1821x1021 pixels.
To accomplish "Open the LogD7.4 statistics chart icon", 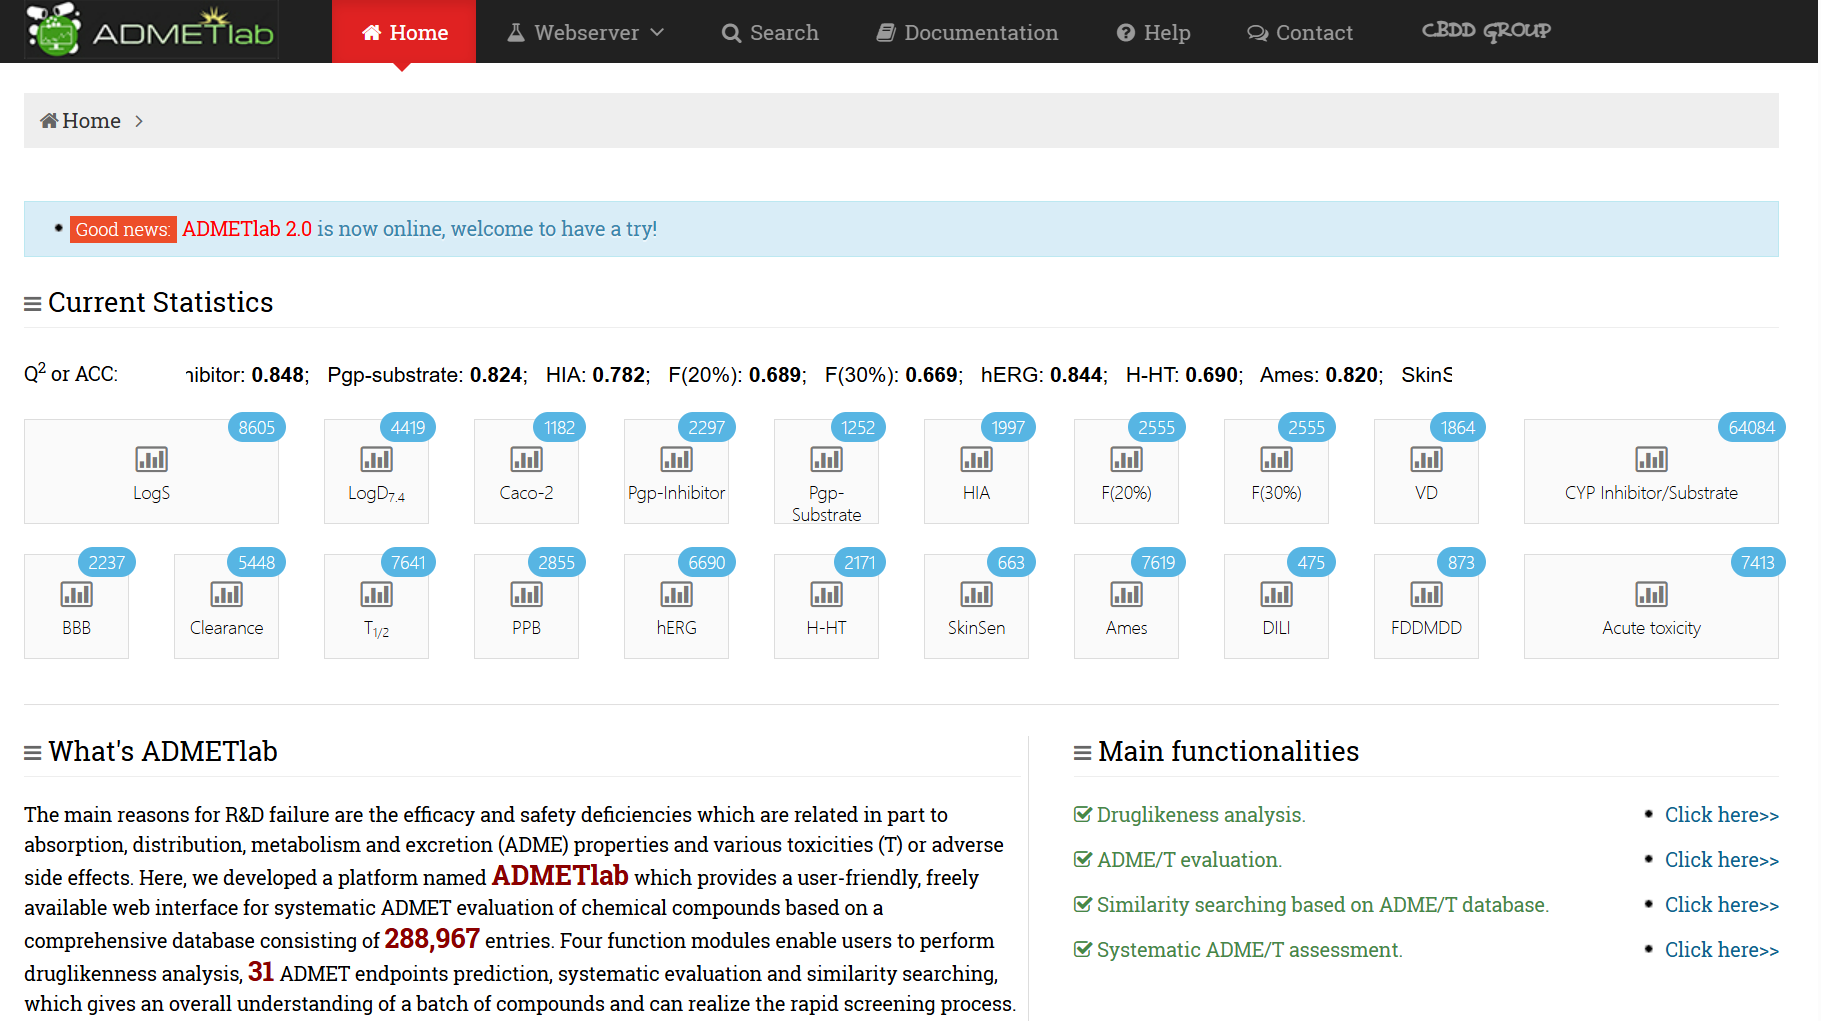I will (376, 459).
